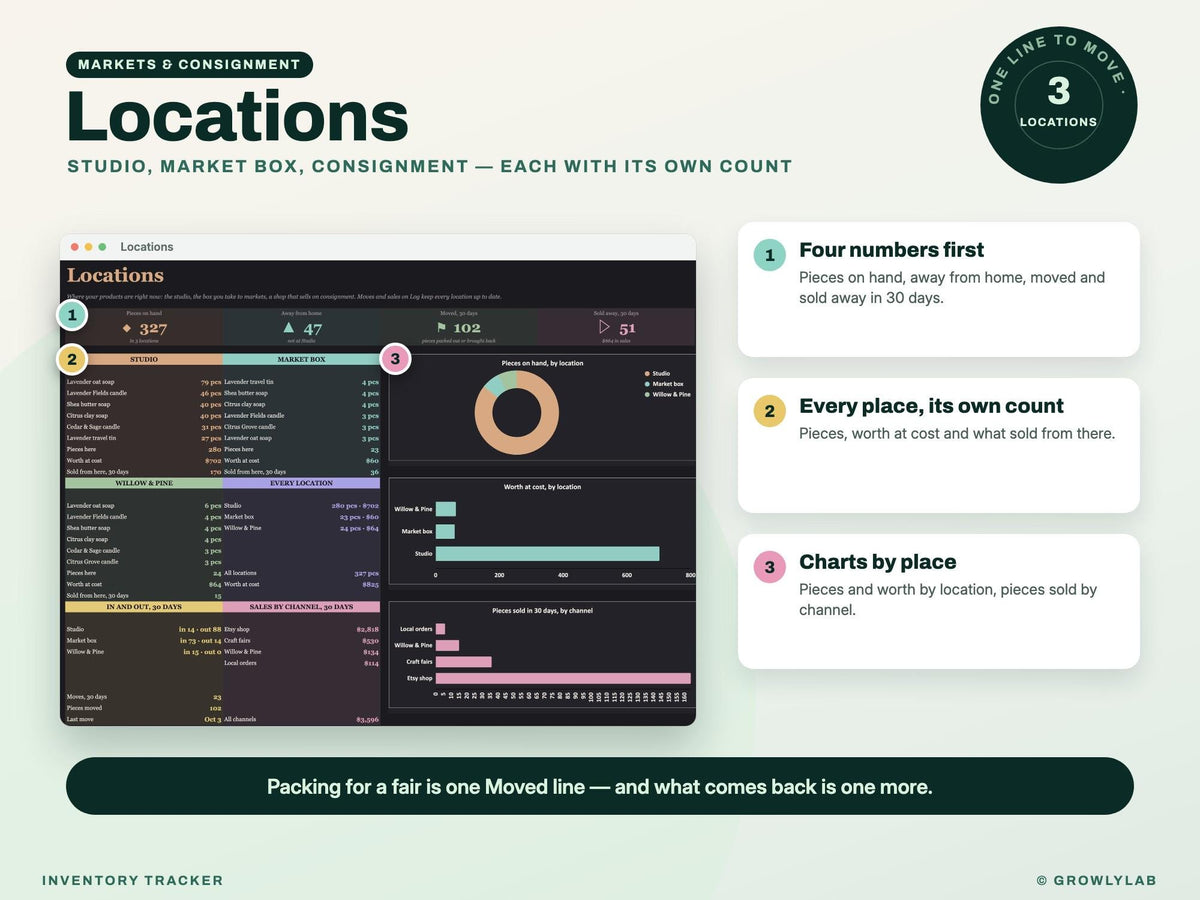Click the teal number 1 callout badge
This screenshot has width=1200, height=900.
72,317
